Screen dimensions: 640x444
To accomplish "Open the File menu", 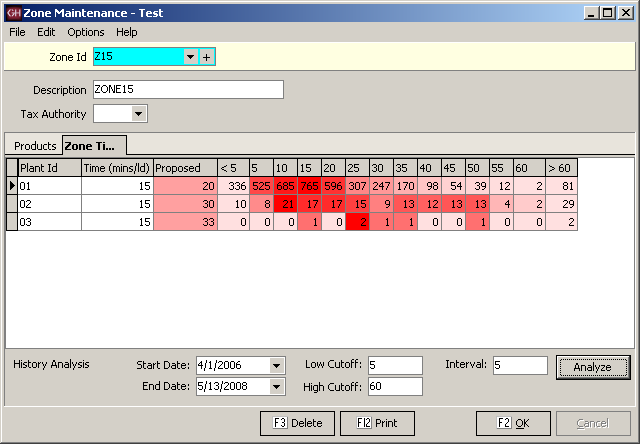I will (17, 32).
